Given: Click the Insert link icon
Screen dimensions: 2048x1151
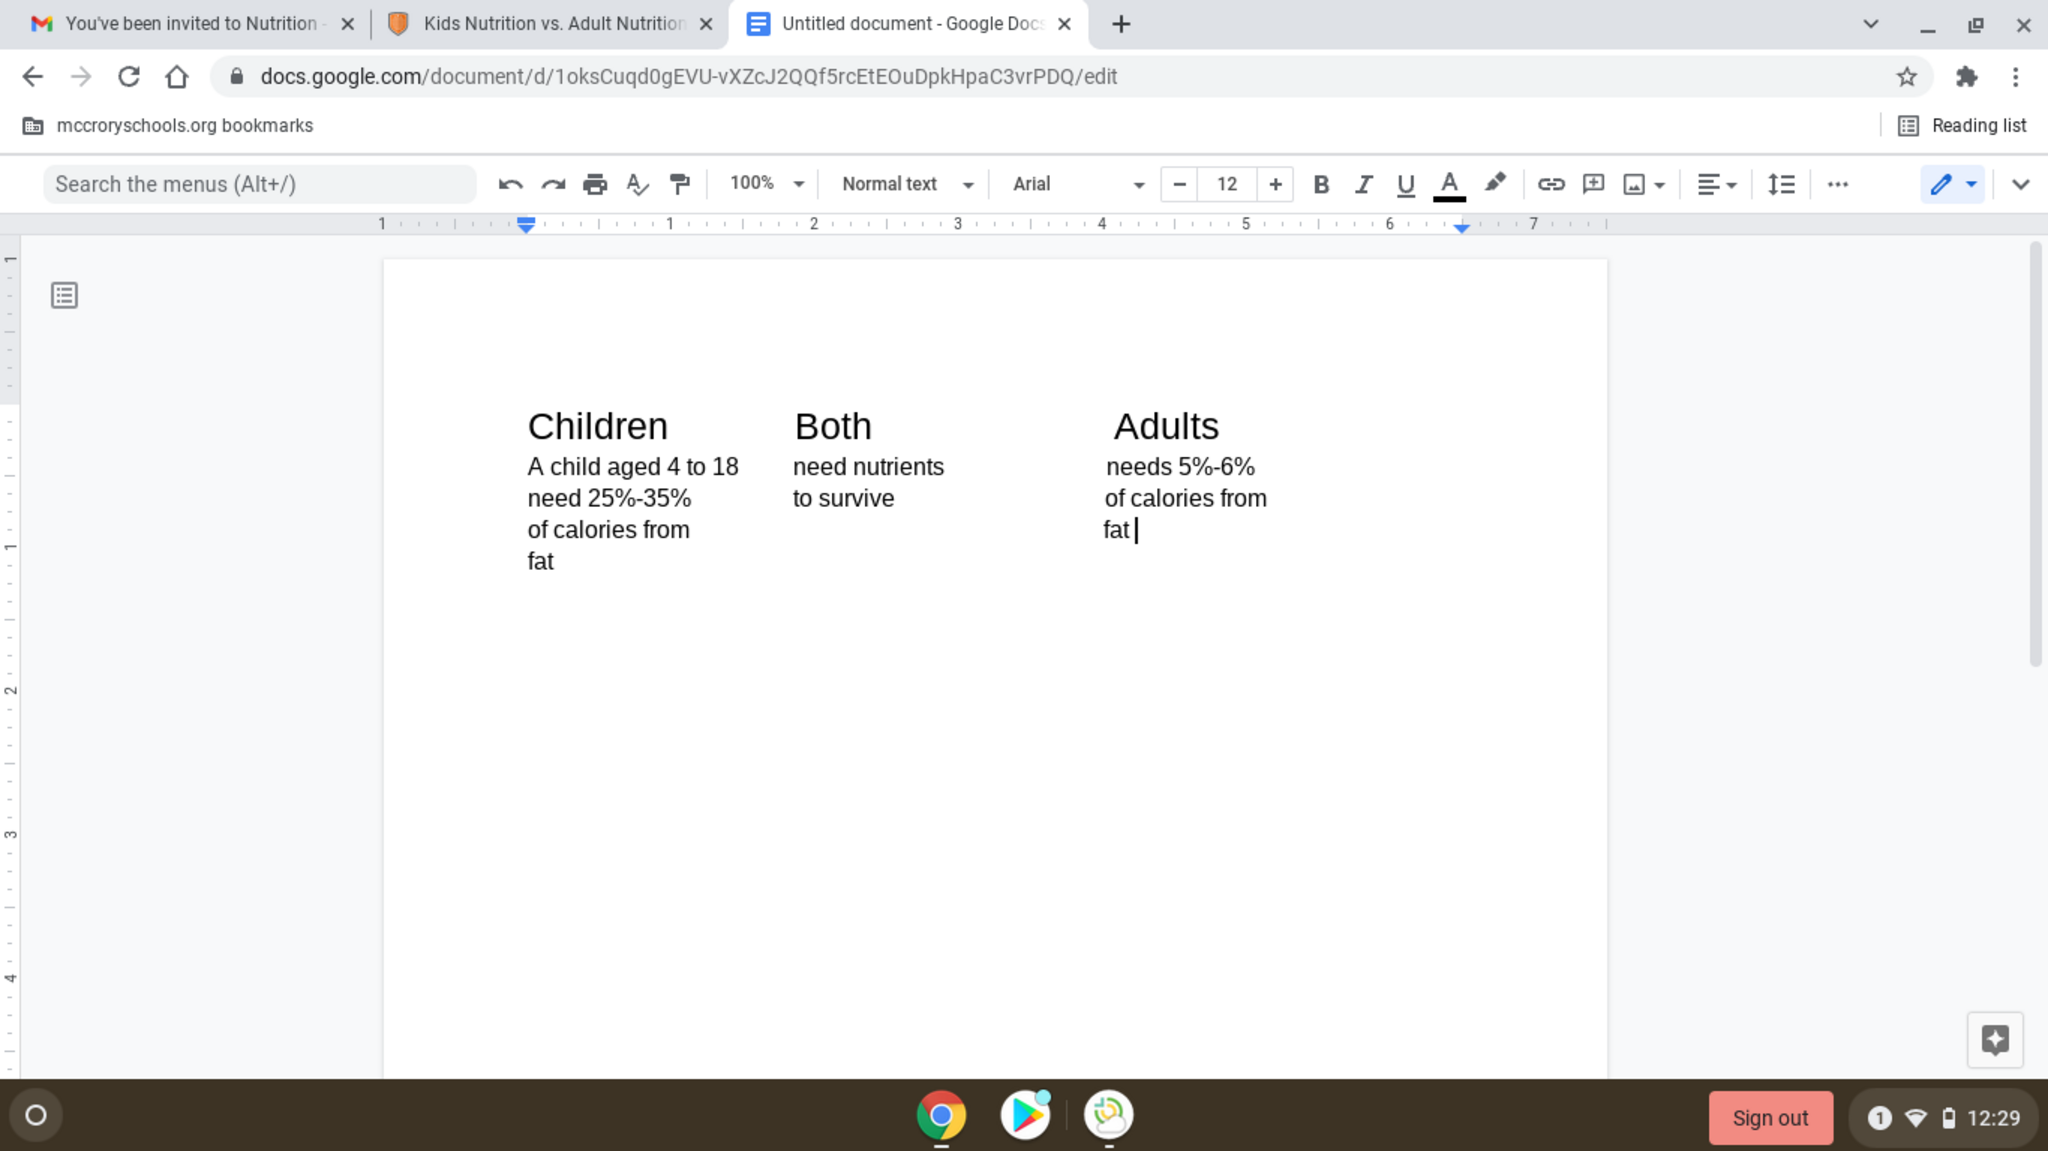Looking at the screenshot, I should pos(1551,184).
